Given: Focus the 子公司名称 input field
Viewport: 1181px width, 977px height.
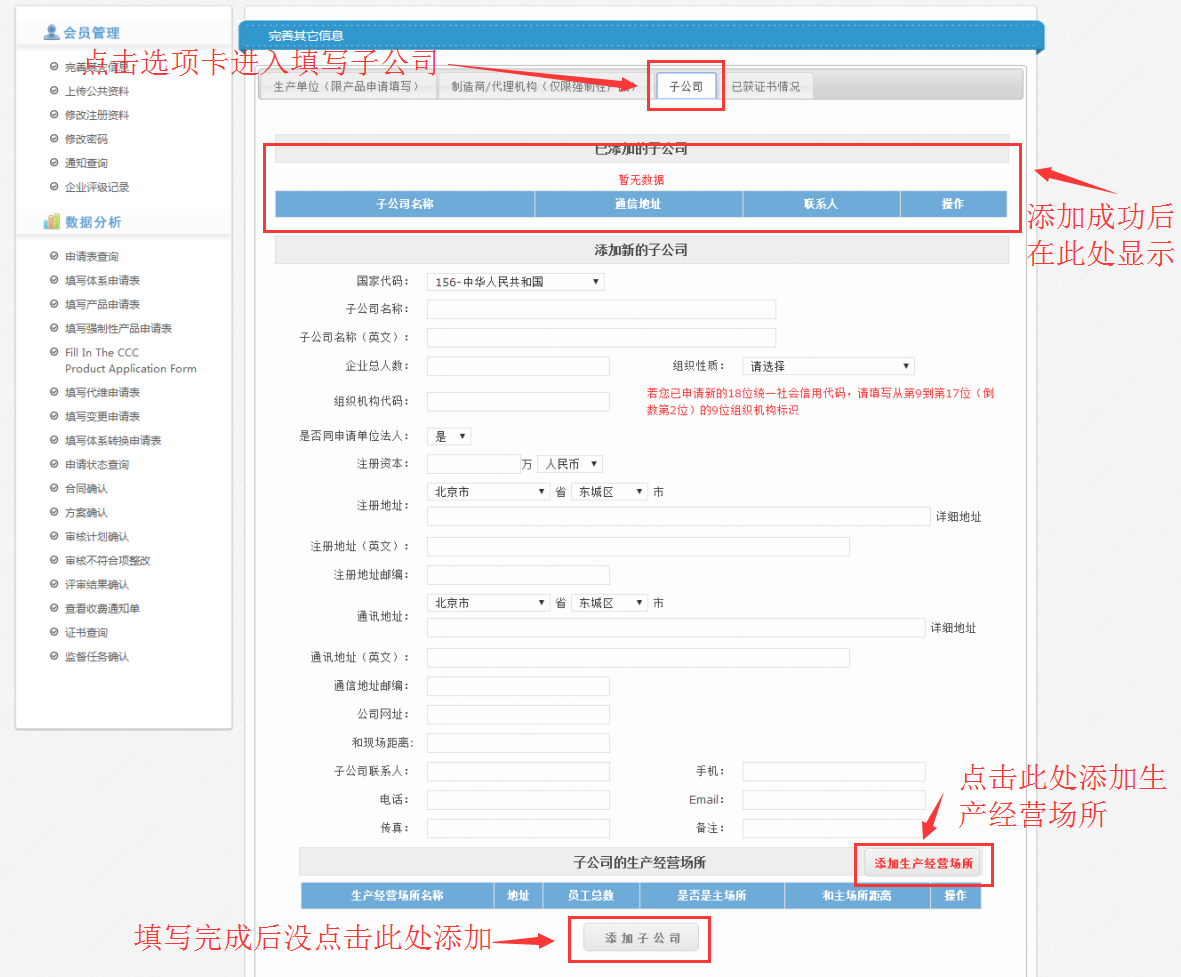Looking at the screenshot, I should point(601,309).
